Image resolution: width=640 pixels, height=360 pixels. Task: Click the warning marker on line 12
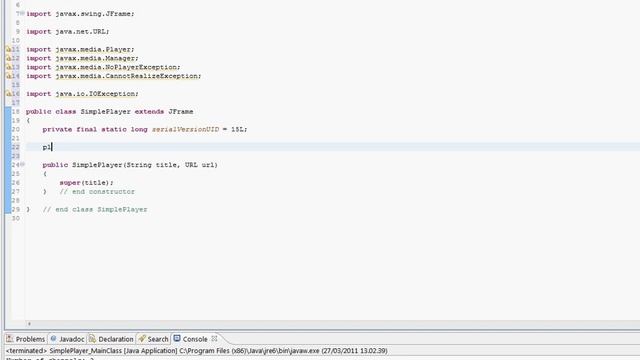point(8,58)
